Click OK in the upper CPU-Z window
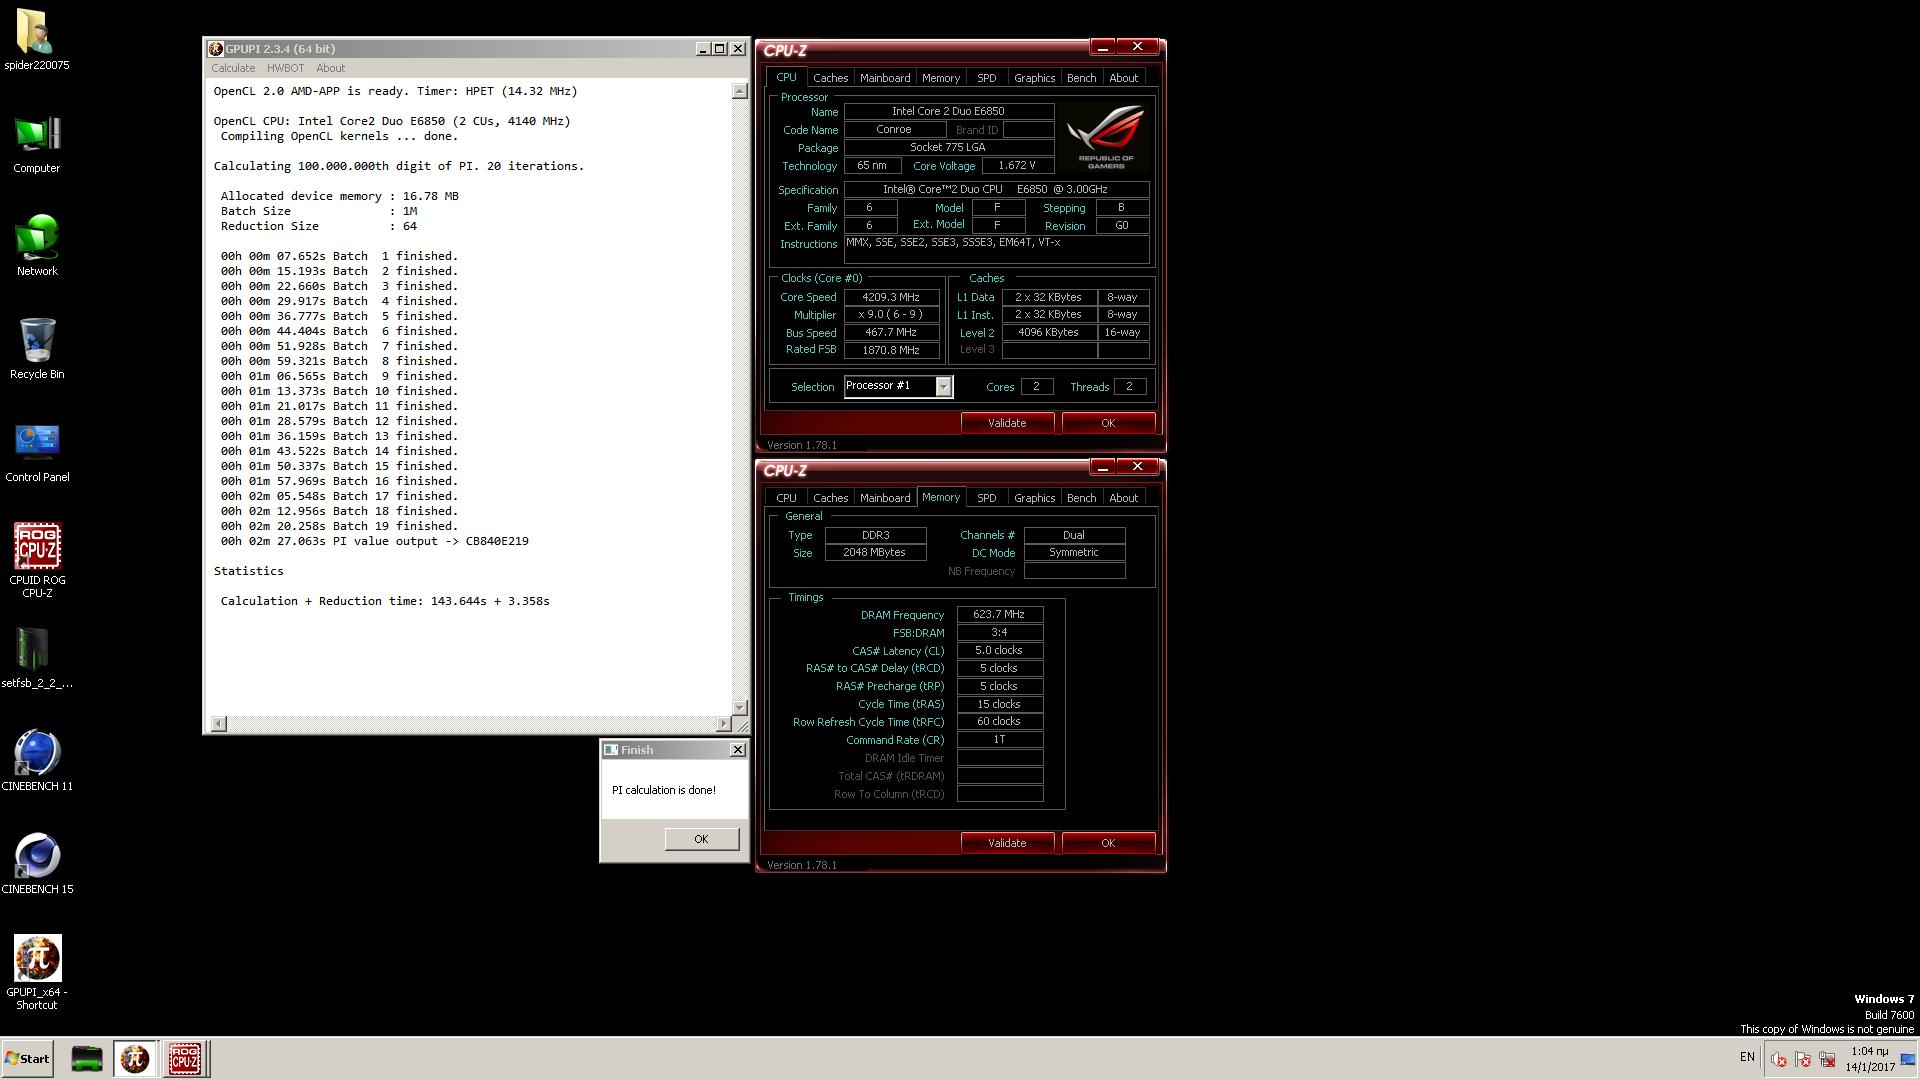 1108,423
